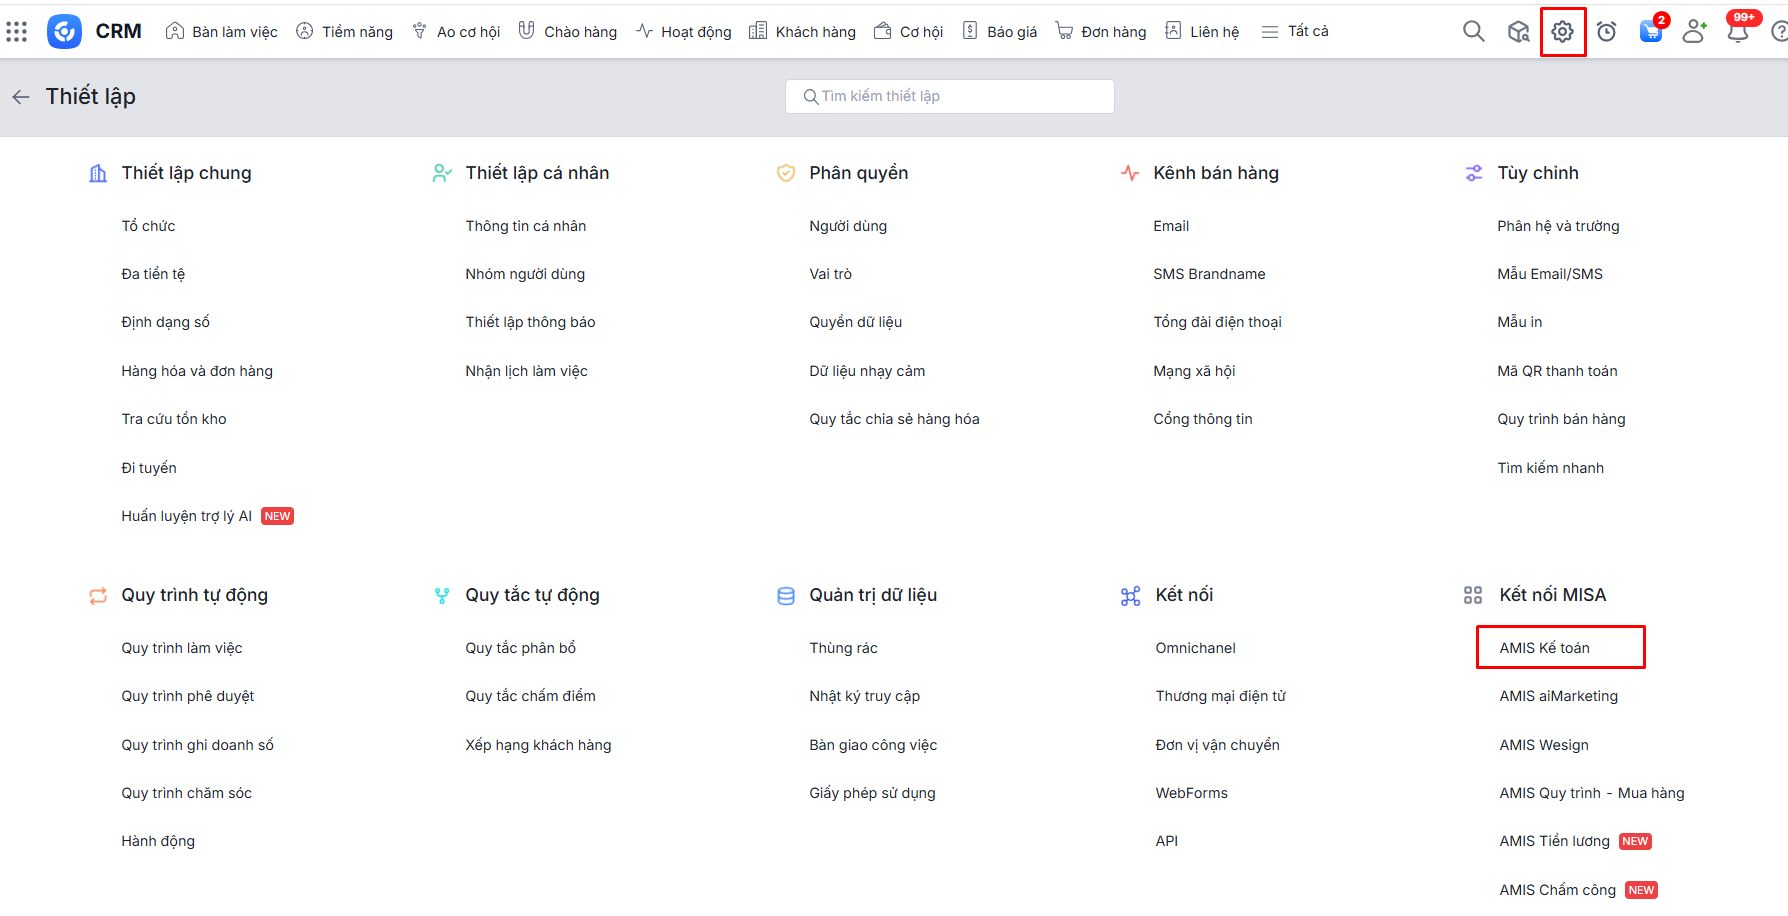Screen dimensions: 1788x916
Task: Open the Thùng rác setting
Action: click(843, 648)
